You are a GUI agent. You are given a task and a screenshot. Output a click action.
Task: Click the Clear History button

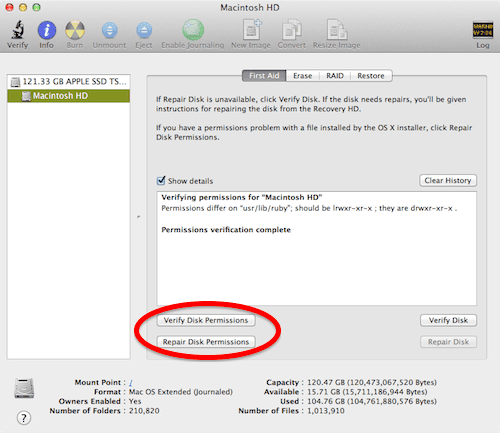point(448,181)
